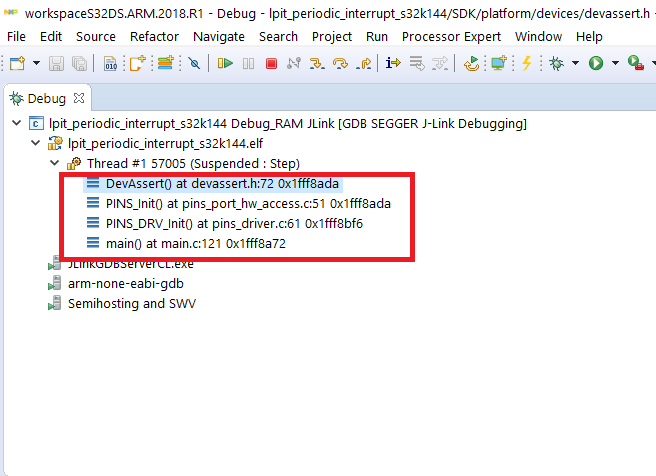Screen dimensions: 656x476
Task: Click the monitor with star toolbar icon
Action: pos(499,63)
